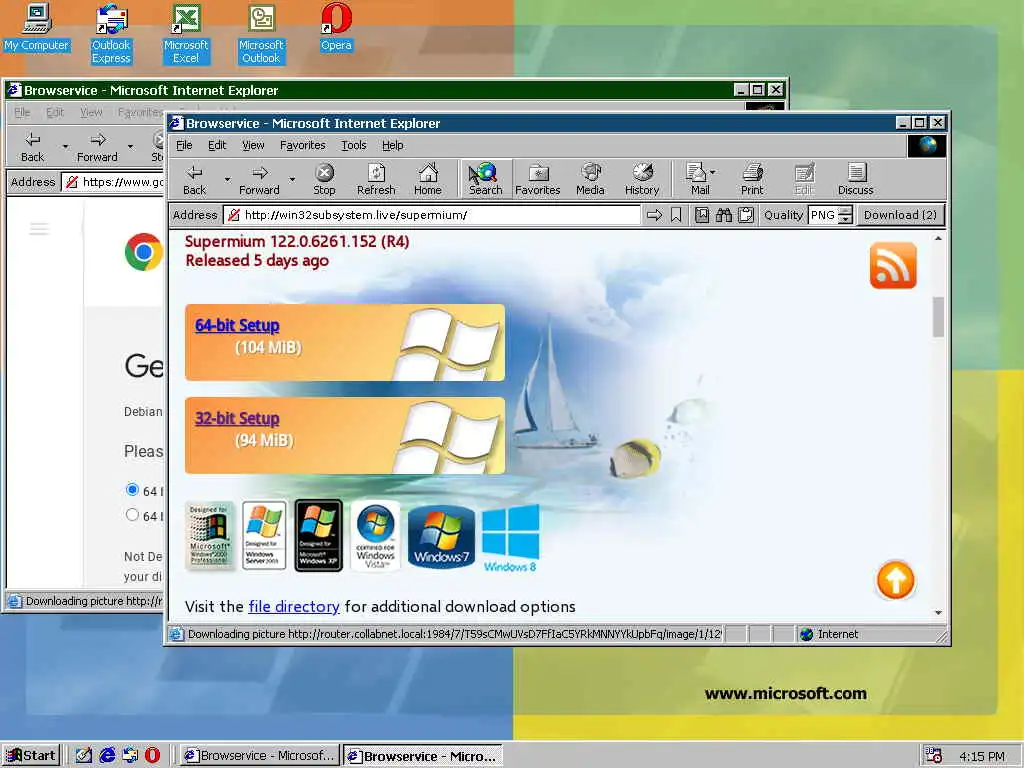Open the File menu in front window
The height and width of the screenshot is (768, 1024).
coord(184,145)
